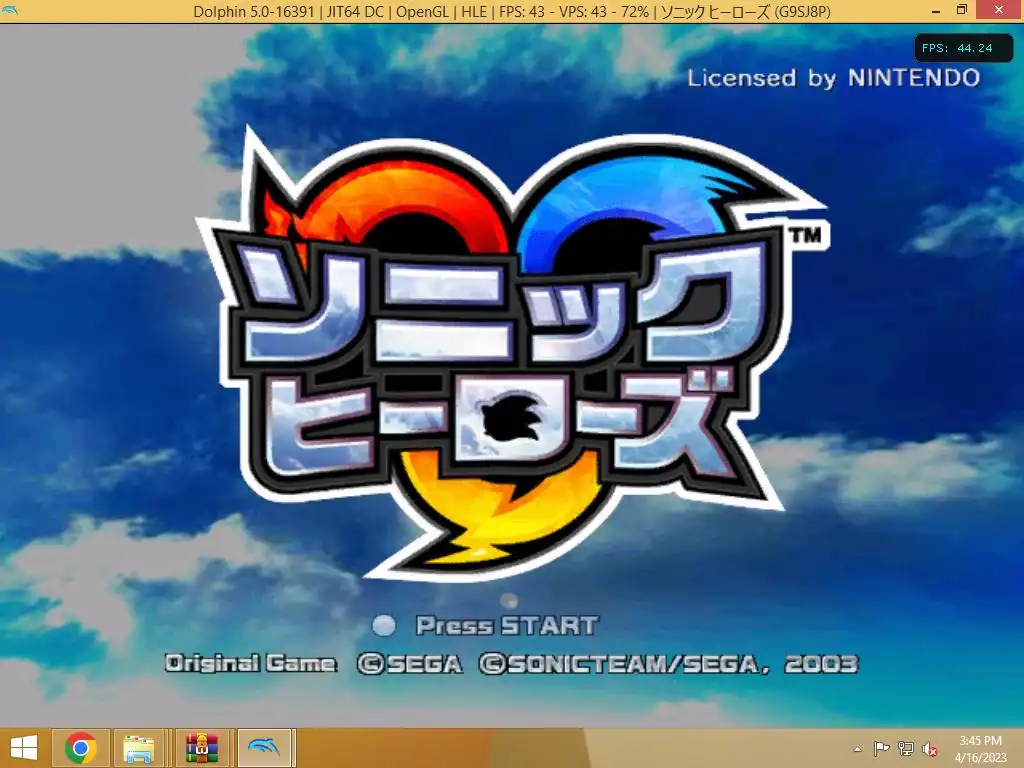This screenshot has width=1024, height=768.
Task: Open the clock showing 3:45 PM
Action: pos(980,741)
